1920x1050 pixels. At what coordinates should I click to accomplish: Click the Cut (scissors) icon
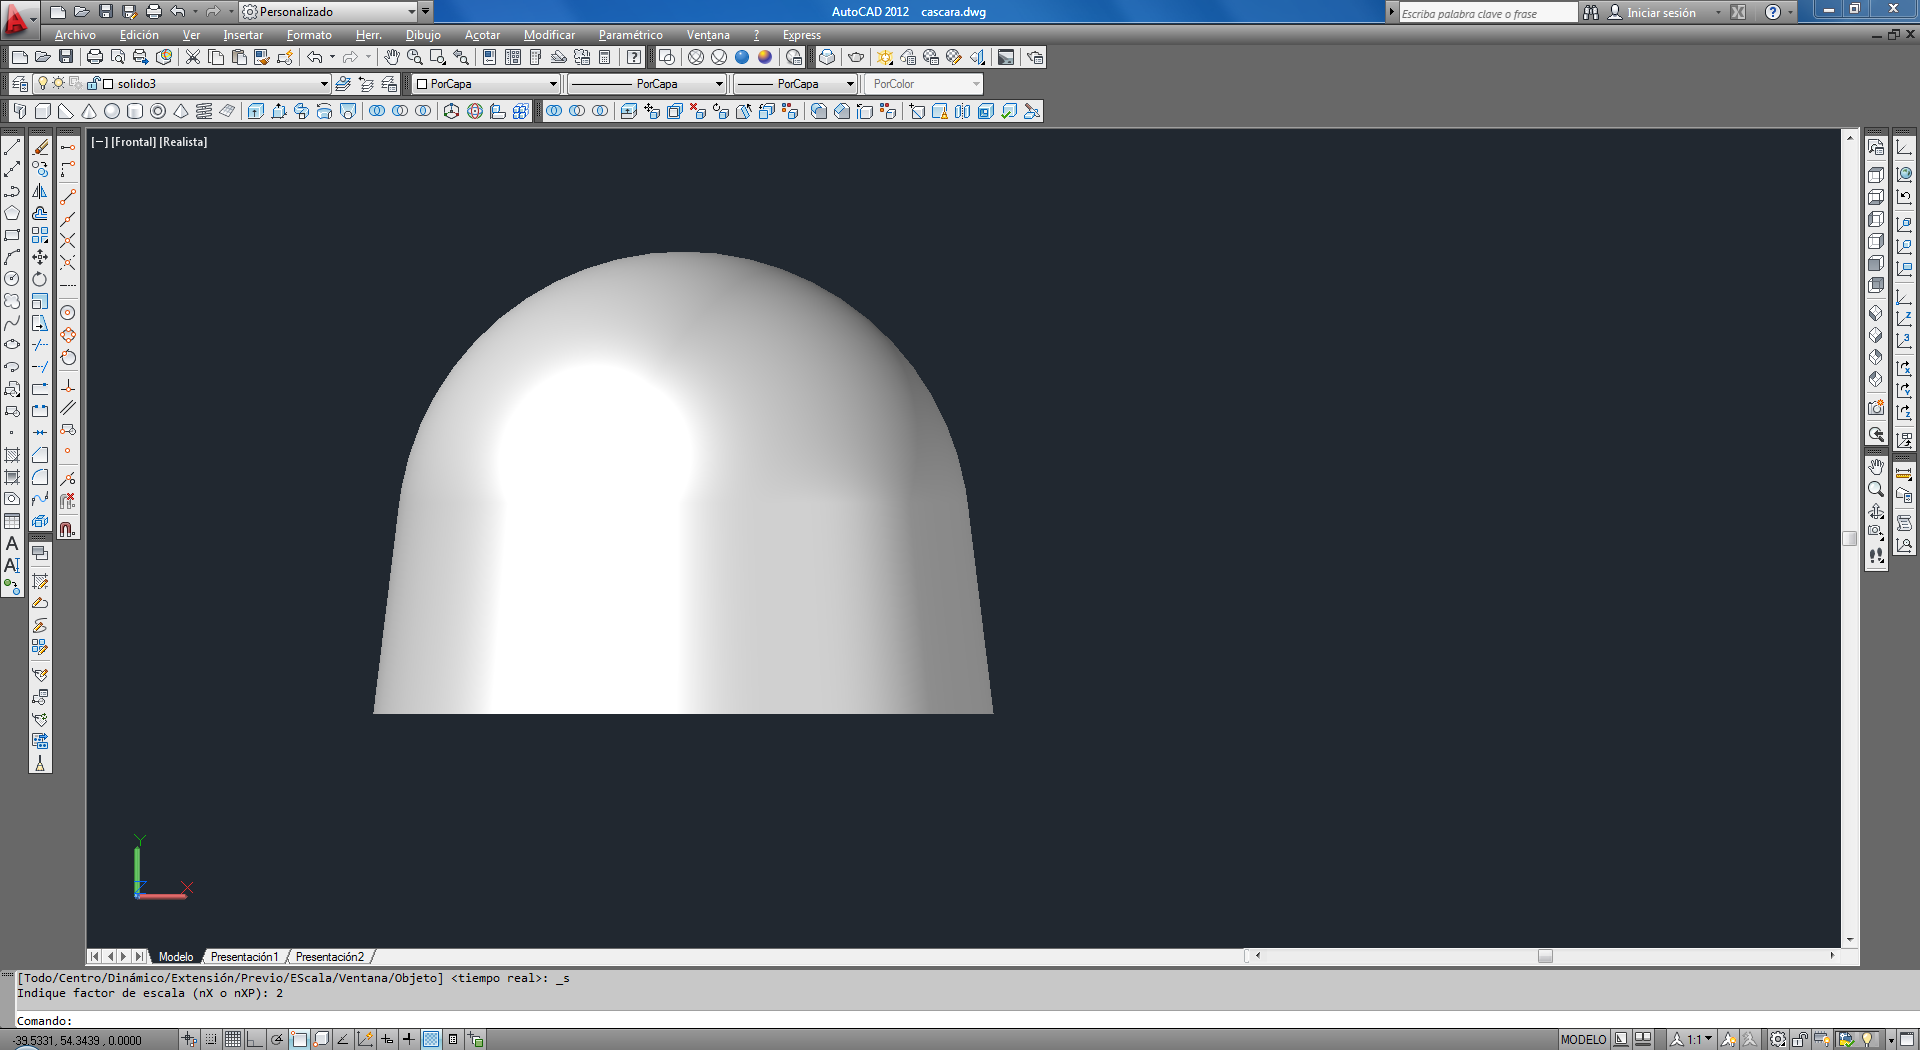point(193,57)
